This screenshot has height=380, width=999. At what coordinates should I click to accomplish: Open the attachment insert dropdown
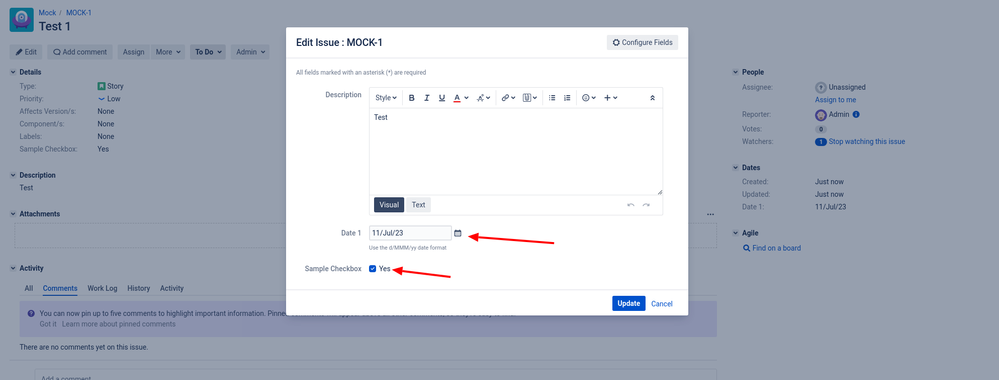pos(529,98)
